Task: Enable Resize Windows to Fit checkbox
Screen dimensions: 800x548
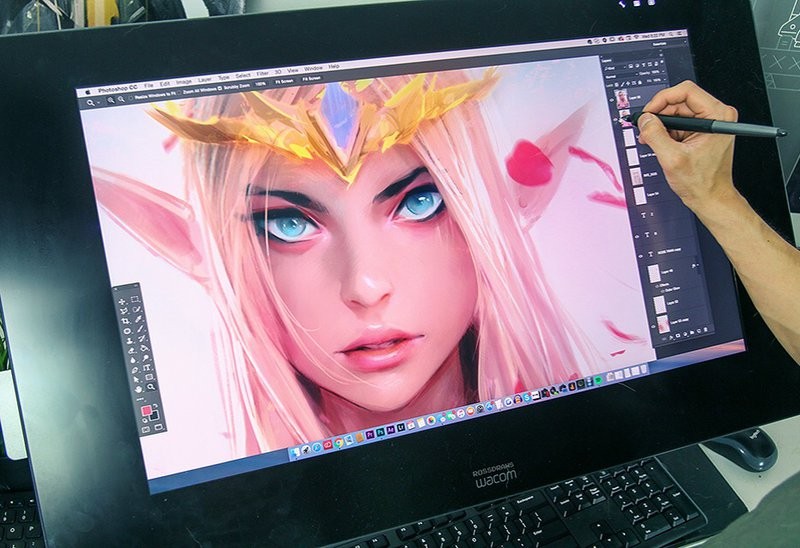Action: 131,98
